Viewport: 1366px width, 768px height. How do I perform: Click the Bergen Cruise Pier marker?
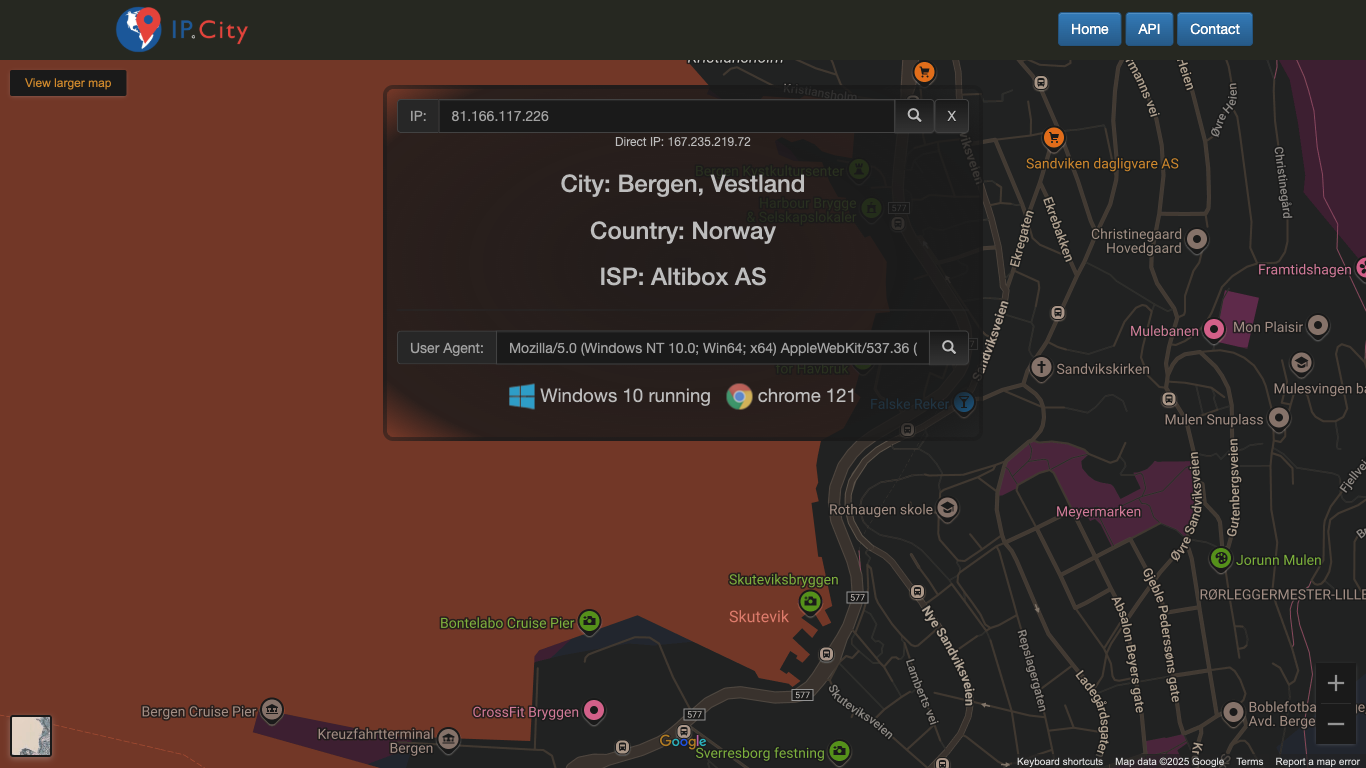(271, 711)
